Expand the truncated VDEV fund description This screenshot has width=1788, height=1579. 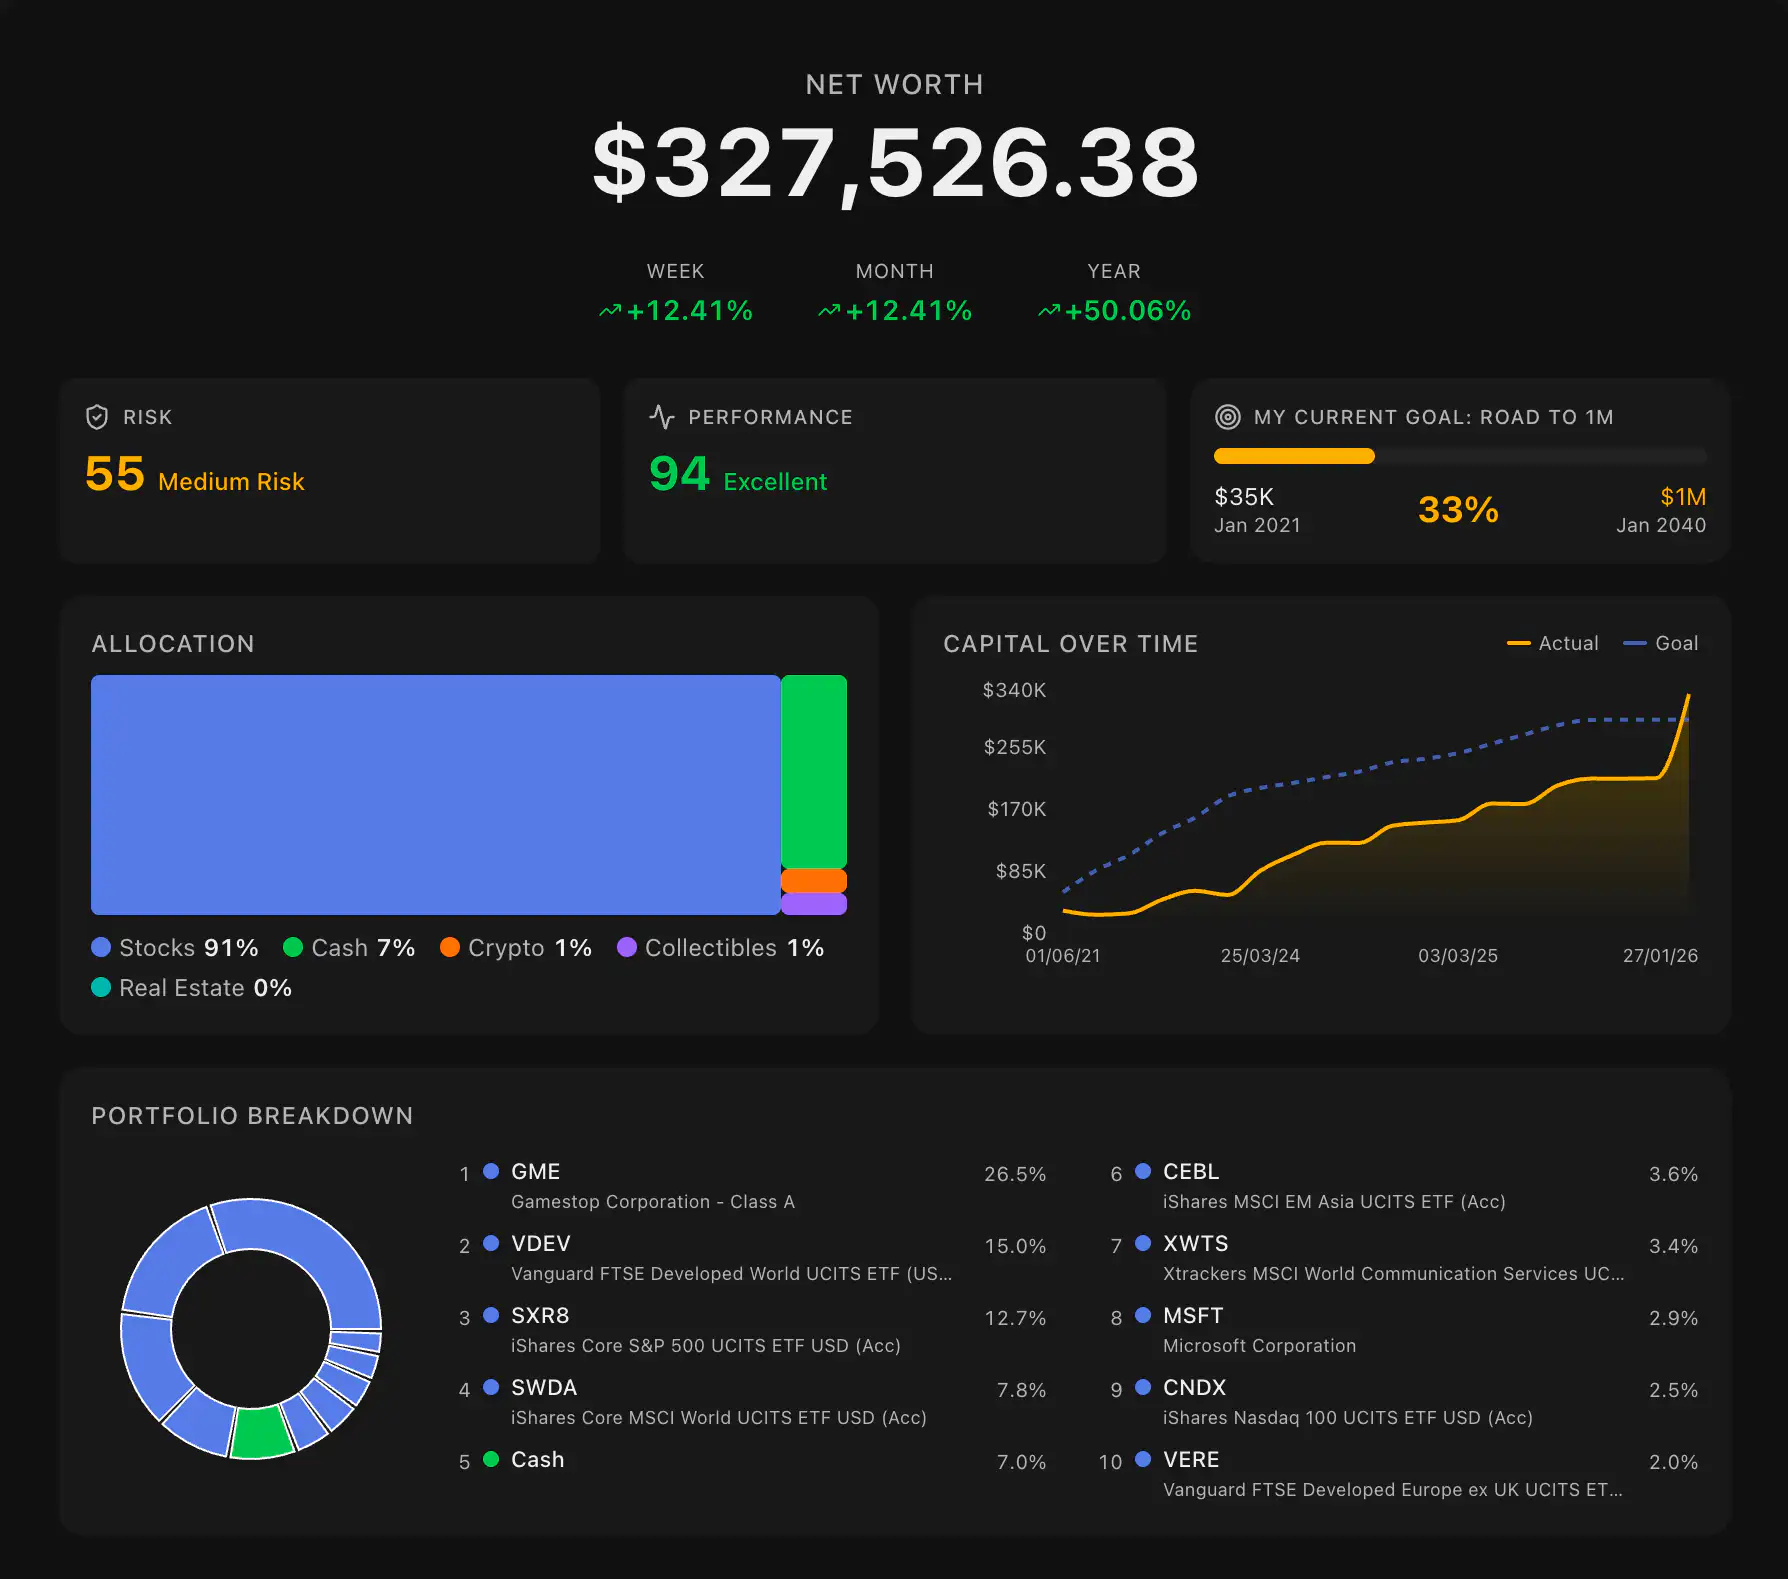(731, 1273)
